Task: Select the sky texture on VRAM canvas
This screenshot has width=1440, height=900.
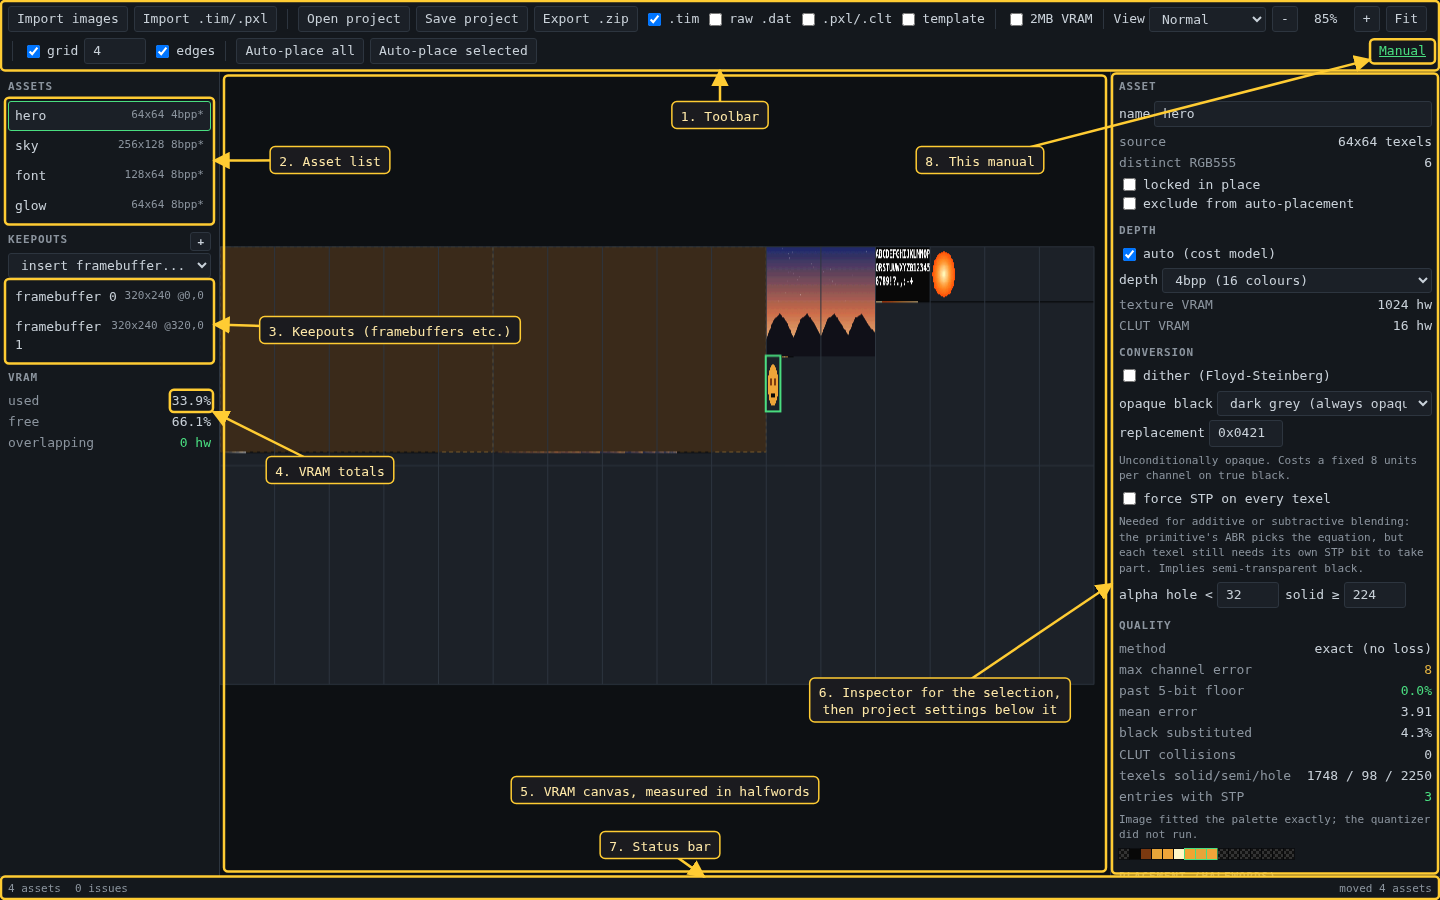Action: point(821,302)
